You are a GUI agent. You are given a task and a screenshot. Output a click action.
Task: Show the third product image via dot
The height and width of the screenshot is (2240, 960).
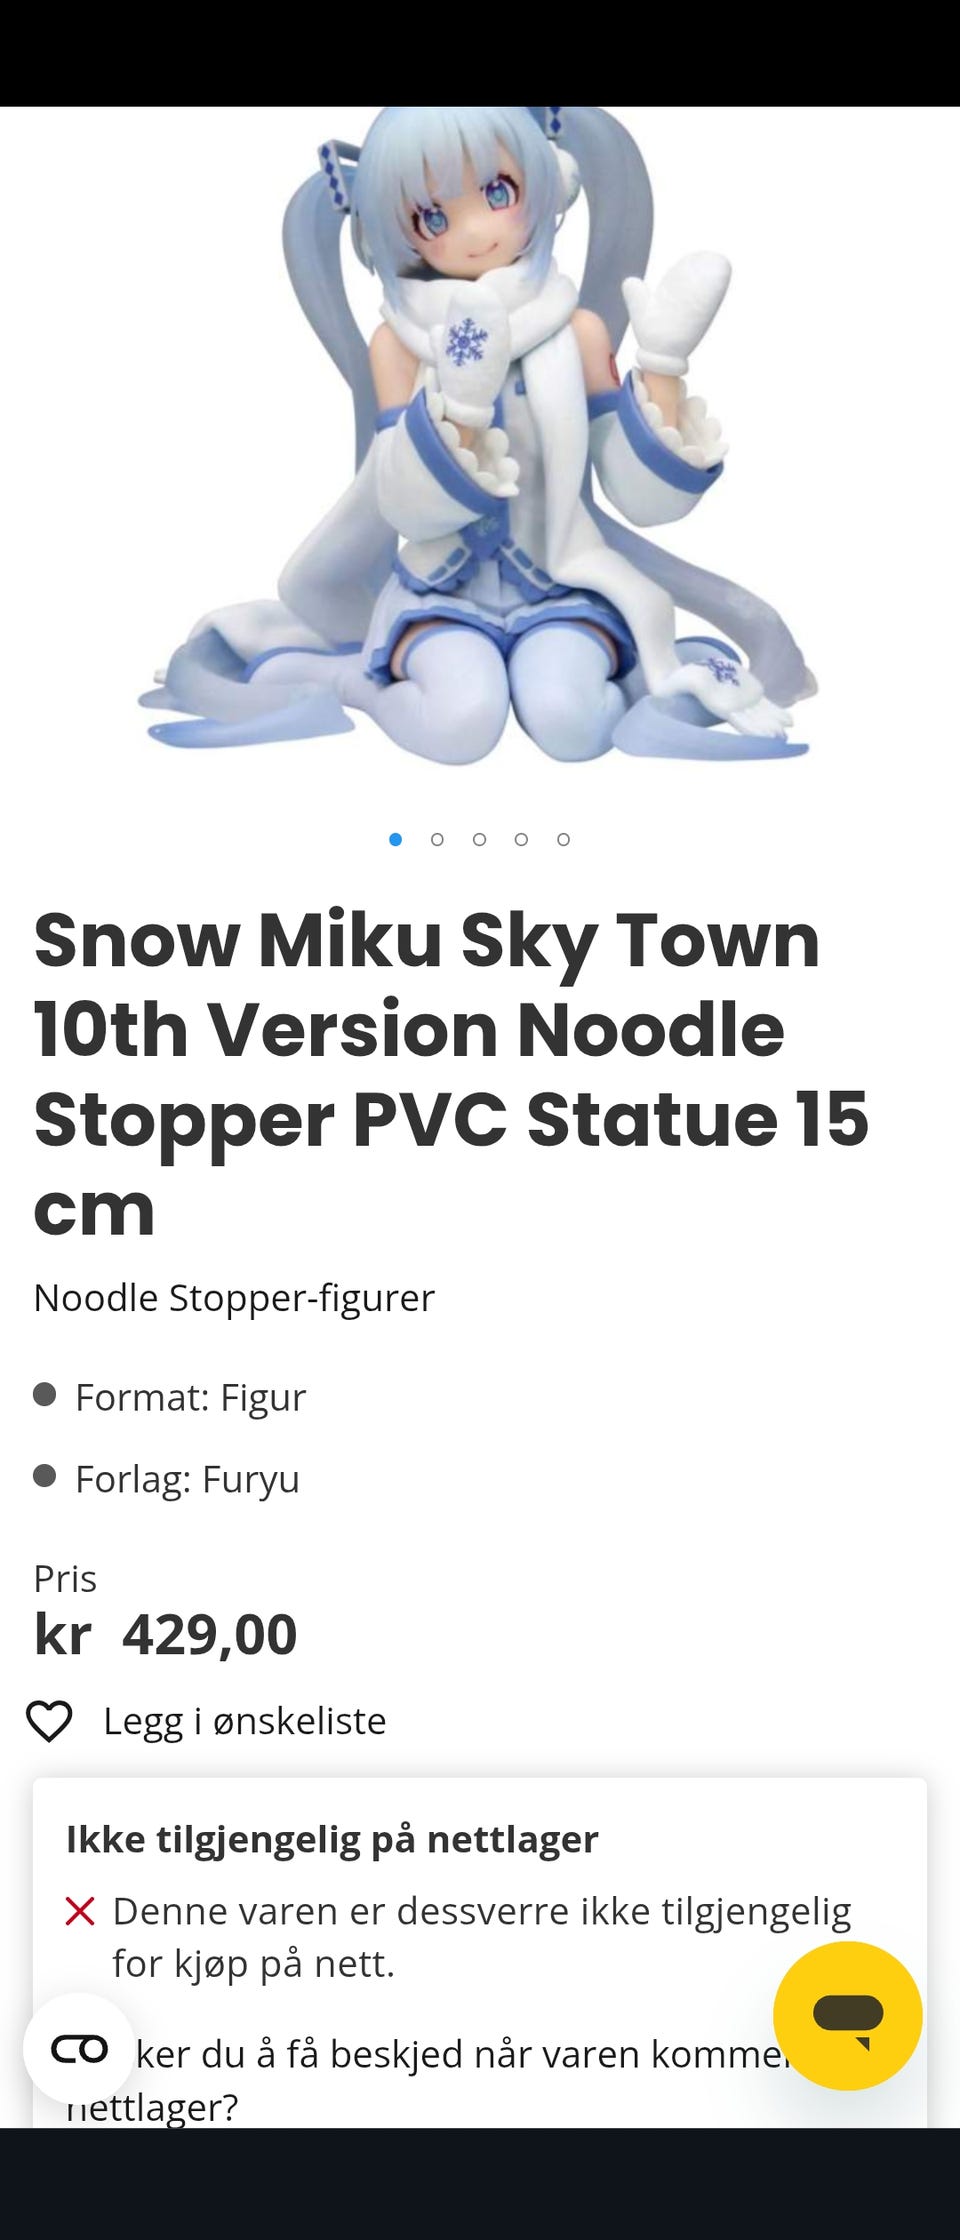[480, 839]
